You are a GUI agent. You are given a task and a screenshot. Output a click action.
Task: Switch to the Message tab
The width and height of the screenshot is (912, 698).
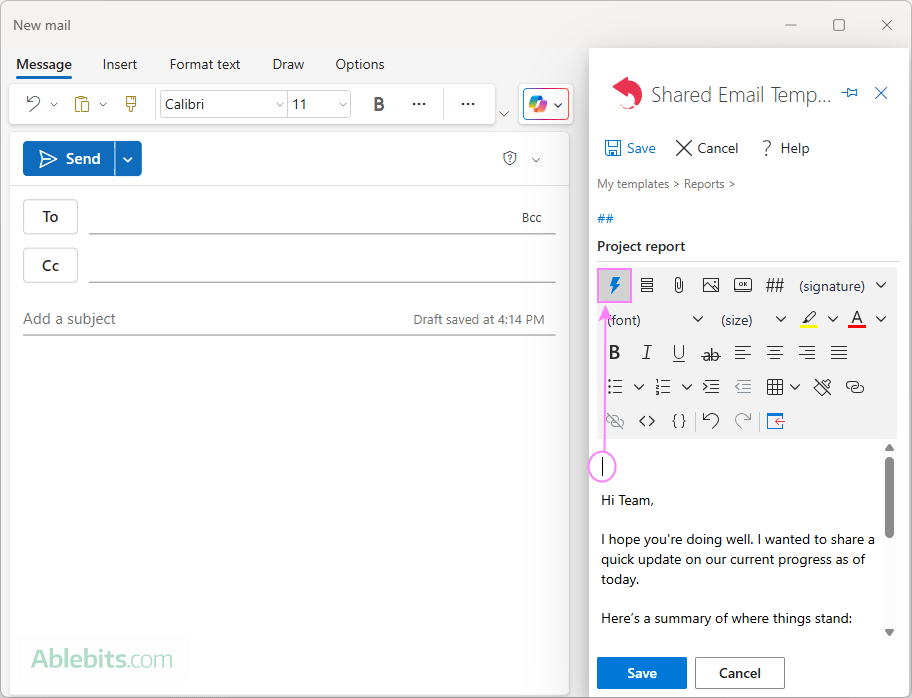44,64
